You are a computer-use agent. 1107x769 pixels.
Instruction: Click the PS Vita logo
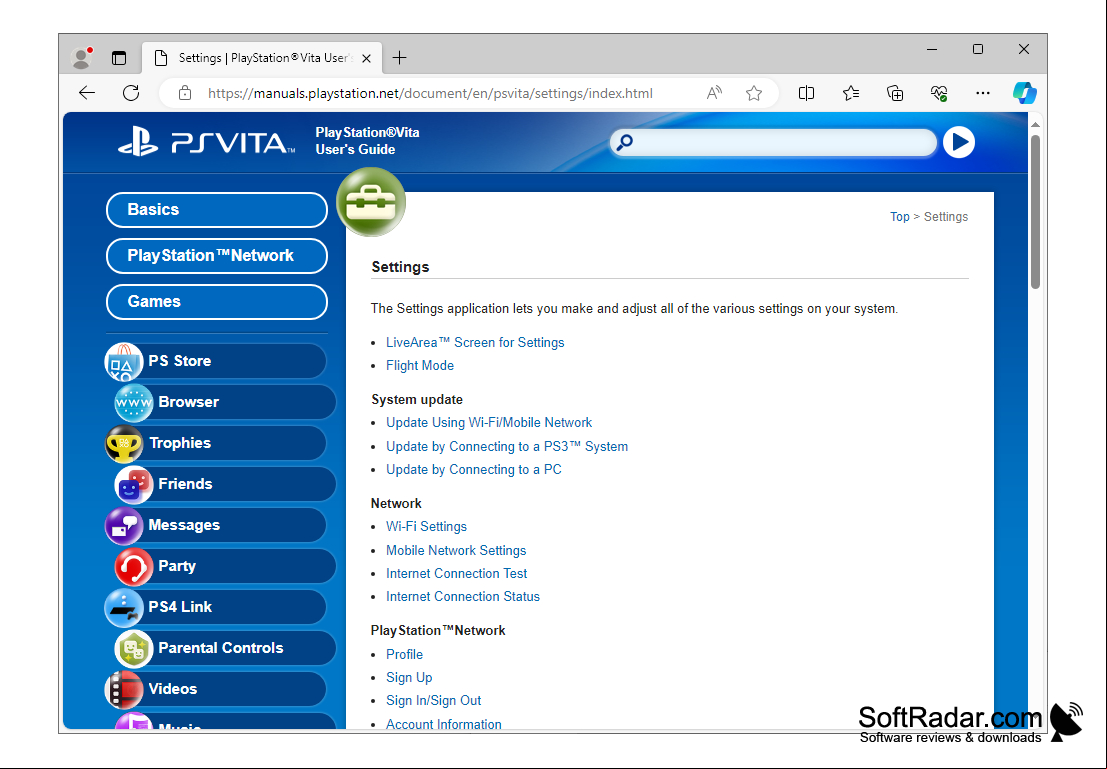click(207, 143)
